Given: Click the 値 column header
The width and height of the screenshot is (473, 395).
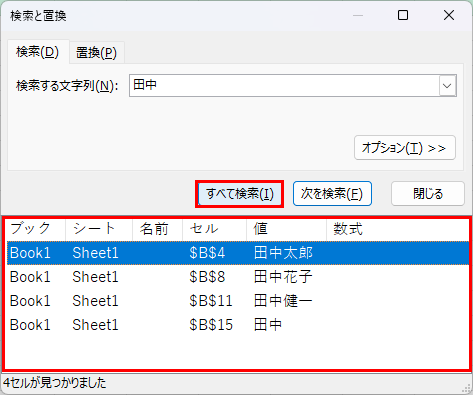Looking at the screenshot, I should coord(286,229).
